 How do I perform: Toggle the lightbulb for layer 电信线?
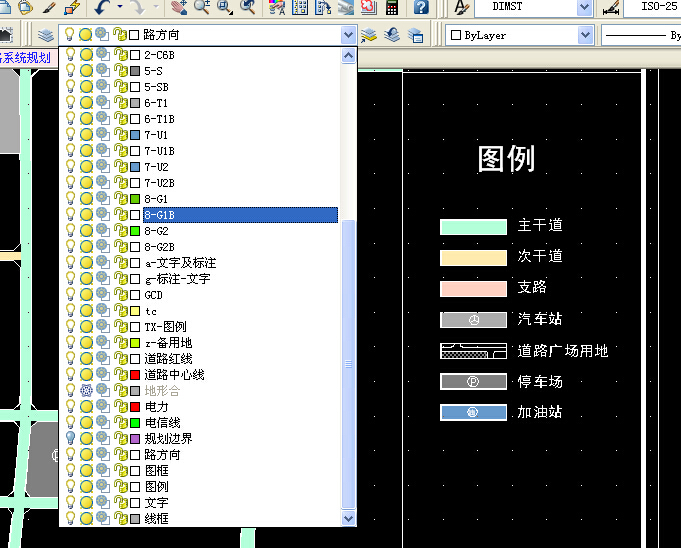[x=70, y=422]
